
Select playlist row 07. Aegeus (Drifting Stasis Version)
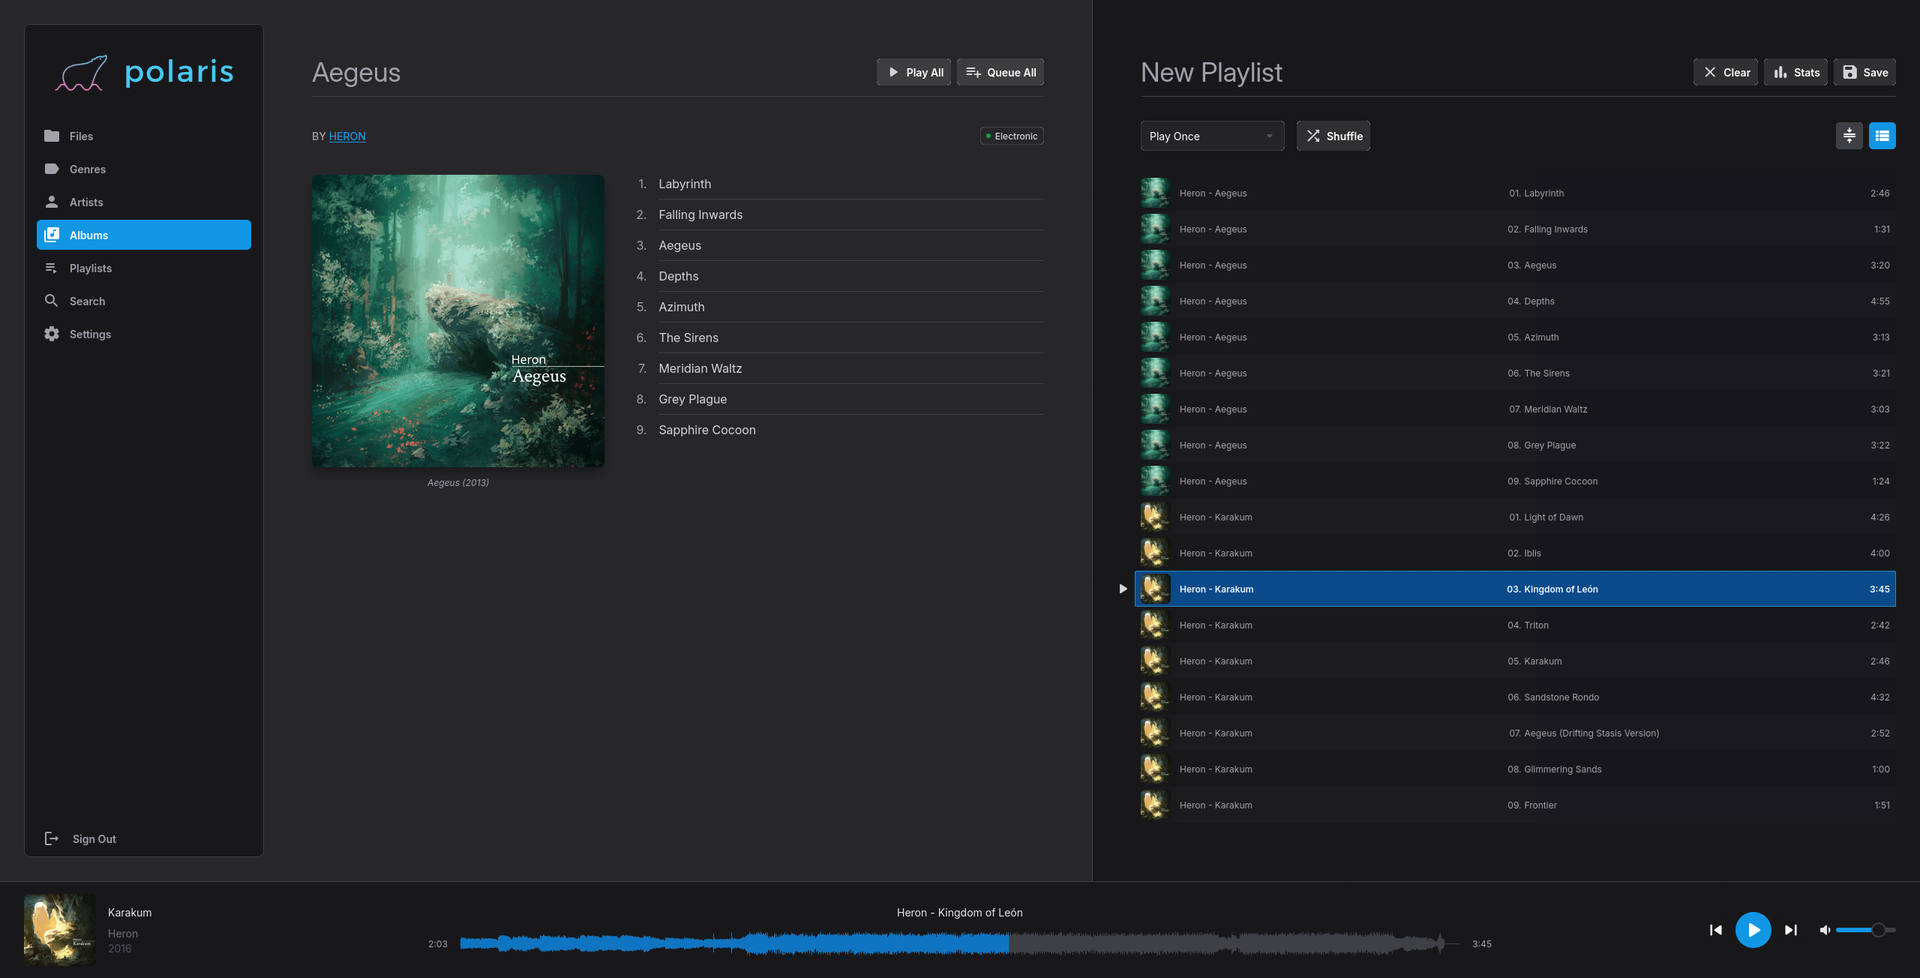click(x=1516, y=733)
